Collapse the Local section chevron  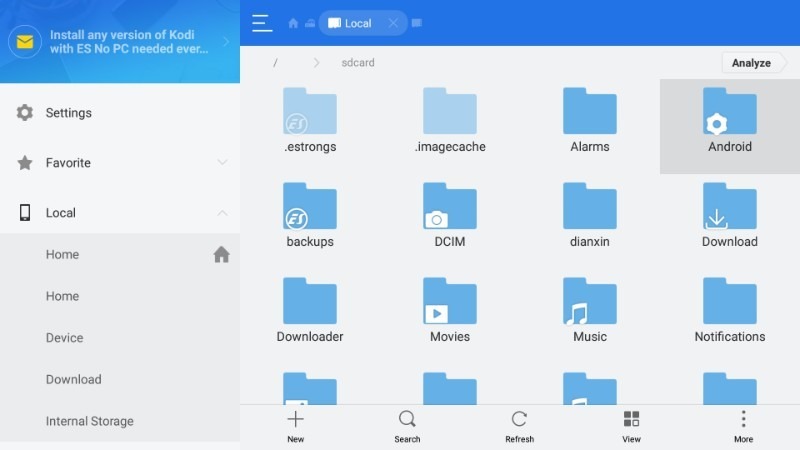222,213
